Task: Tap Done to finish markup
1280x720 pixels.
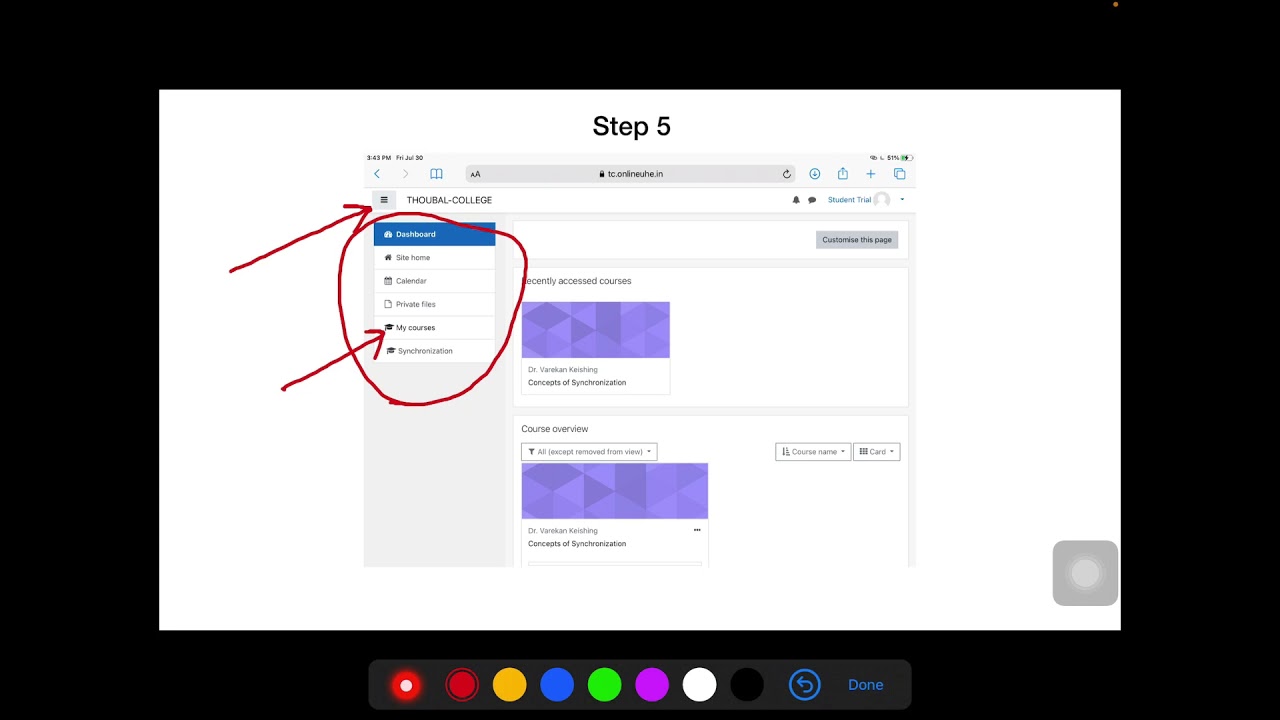Action: 865,685
